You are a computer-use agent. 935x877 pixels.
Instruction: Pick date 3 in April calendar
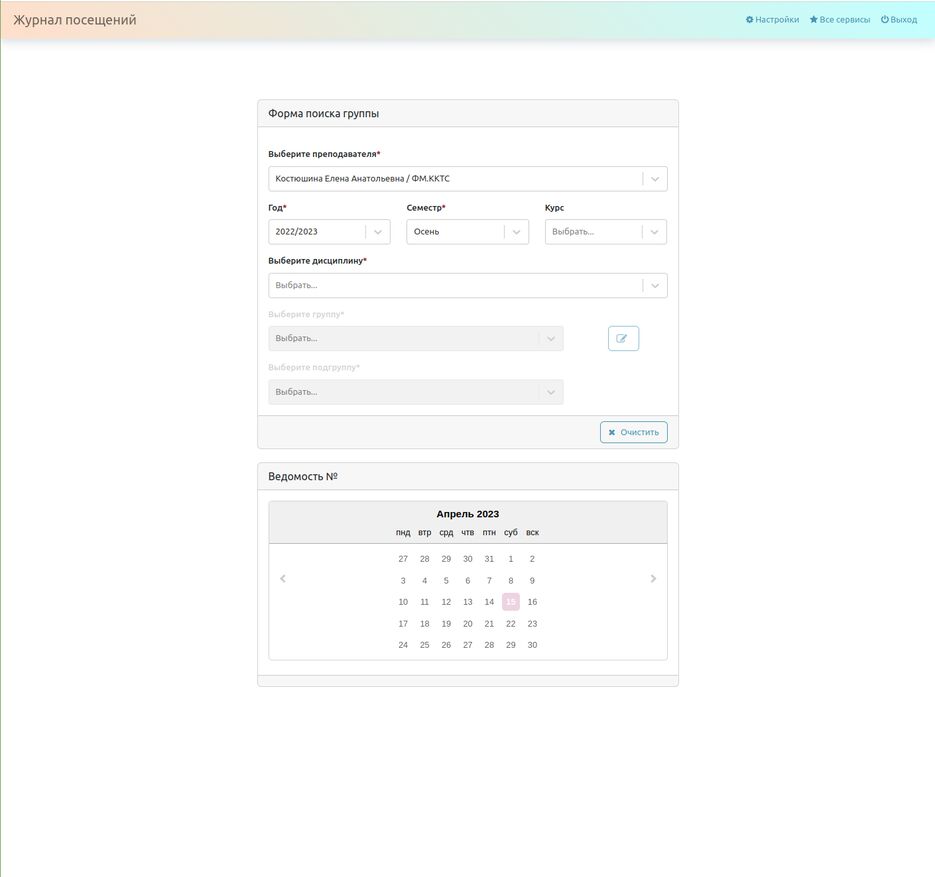(403, 581)
